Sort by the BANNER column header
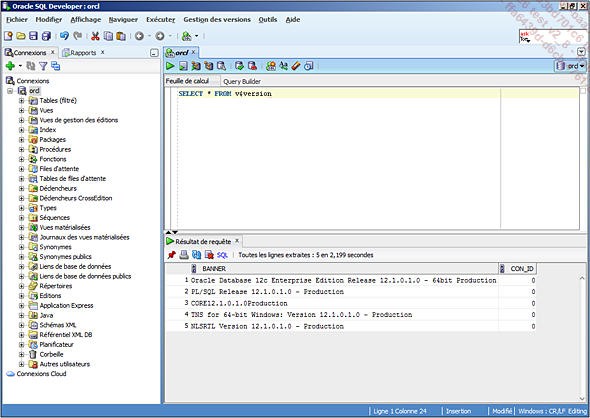 (344, 269)
